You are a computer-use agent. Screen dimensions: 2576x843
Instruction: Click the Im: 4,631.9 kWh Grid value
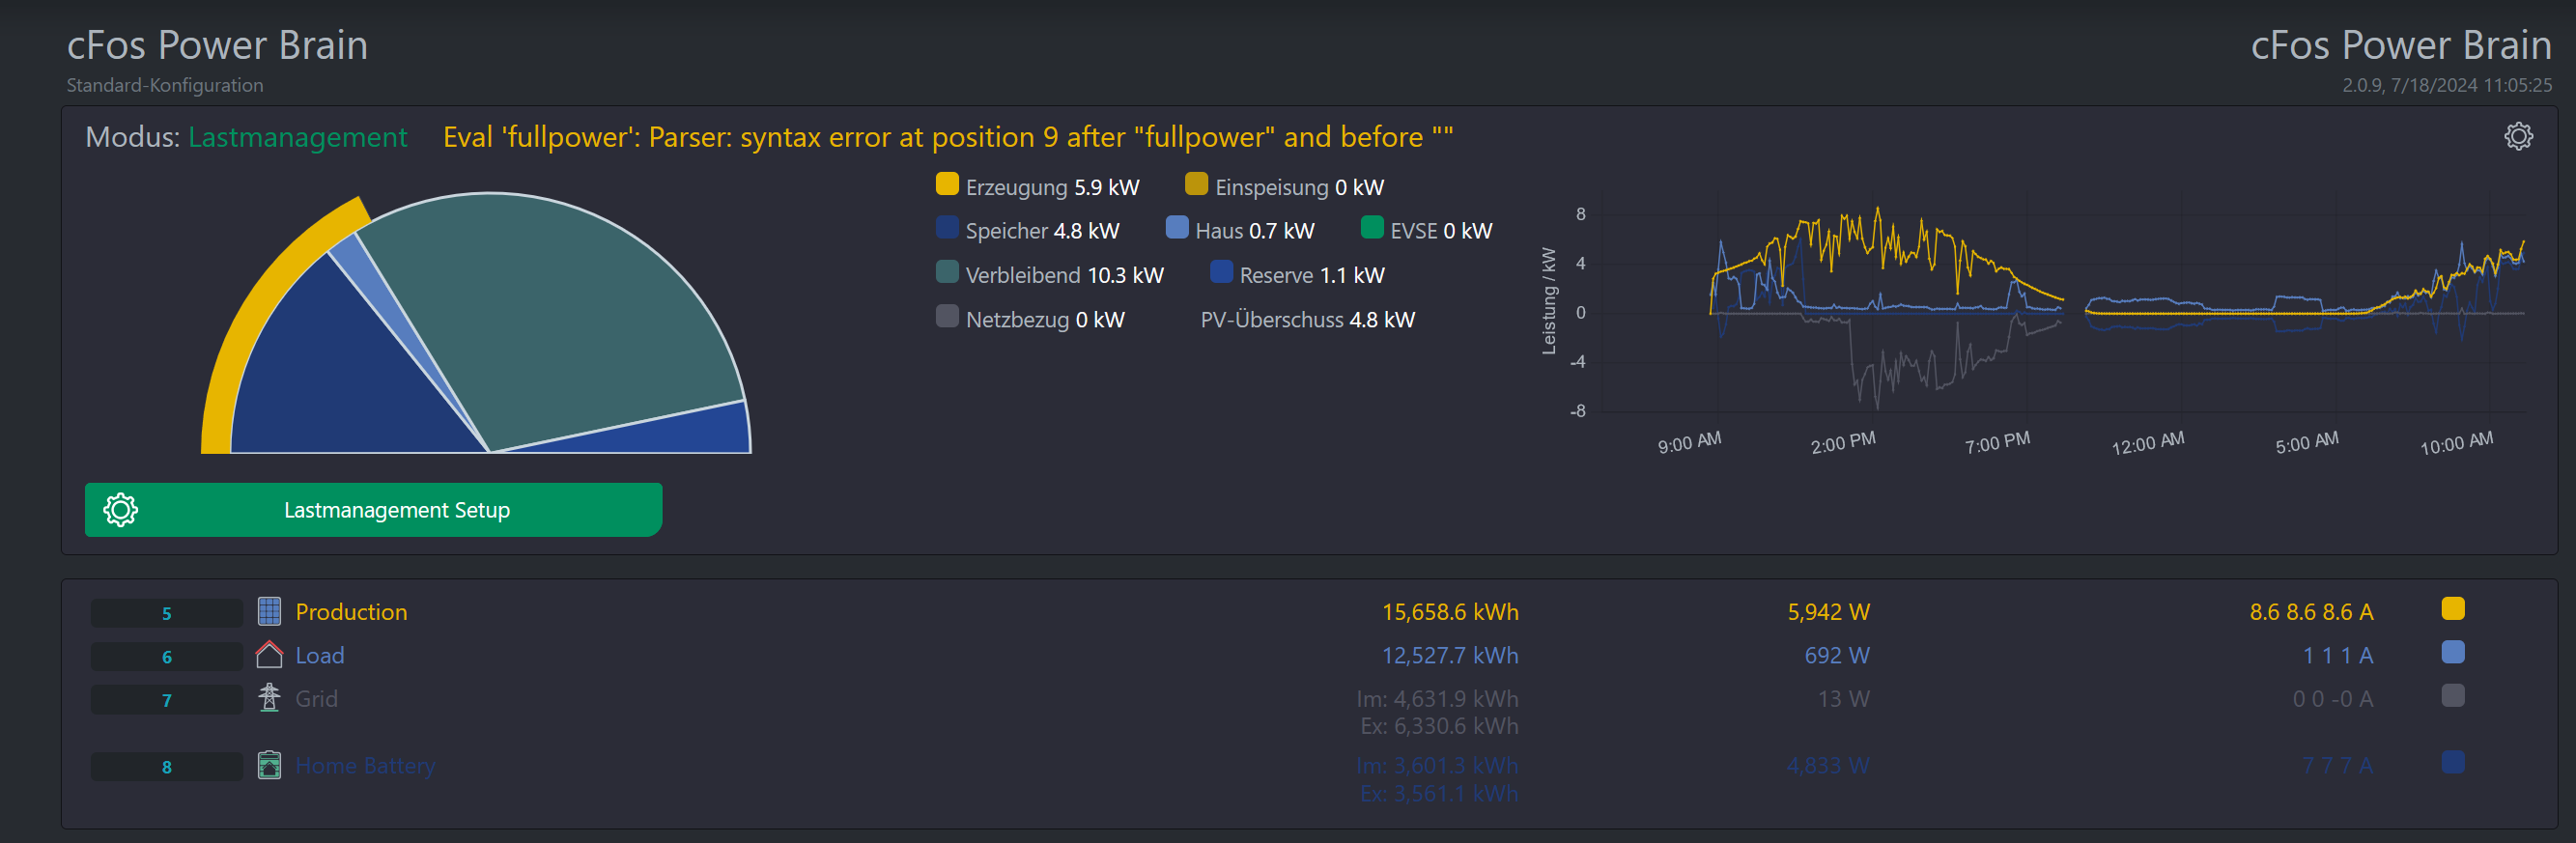1437,699
